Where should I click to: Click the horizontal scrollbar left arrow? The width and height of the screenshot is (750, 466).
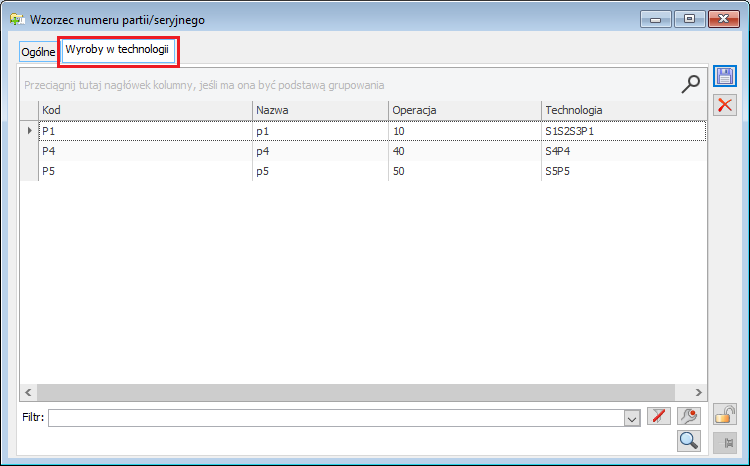tap(28, 392)
